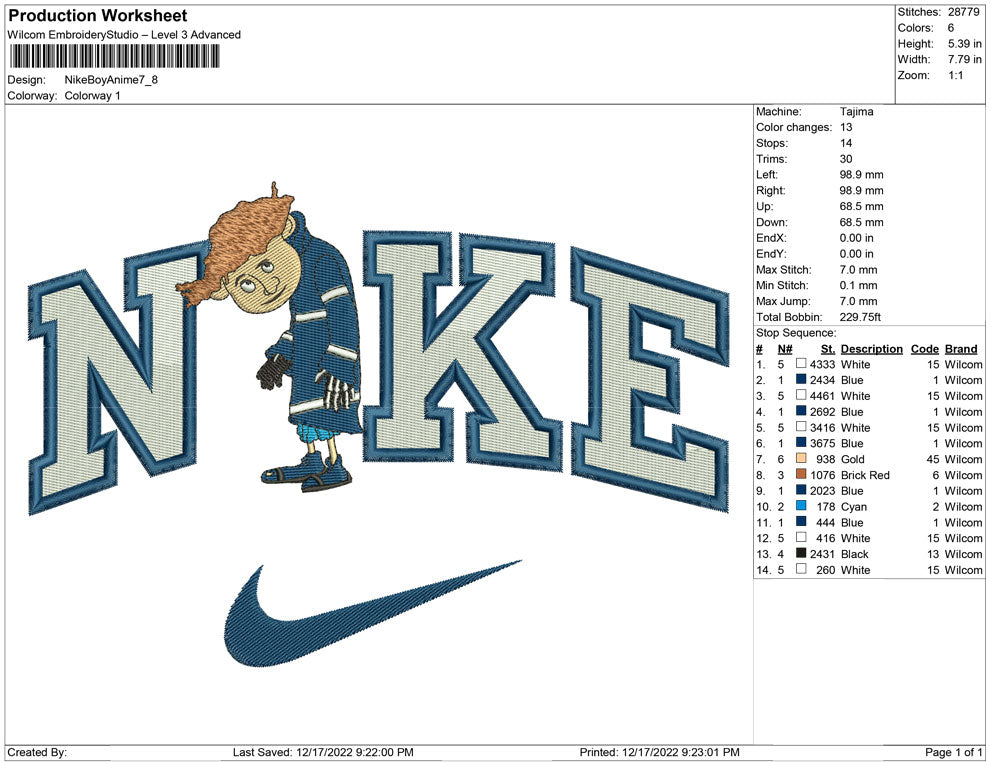The height and width of the screenshot is (762, 990).
Task: Click the Color changes value 13
Action: [x=846, y=128]
